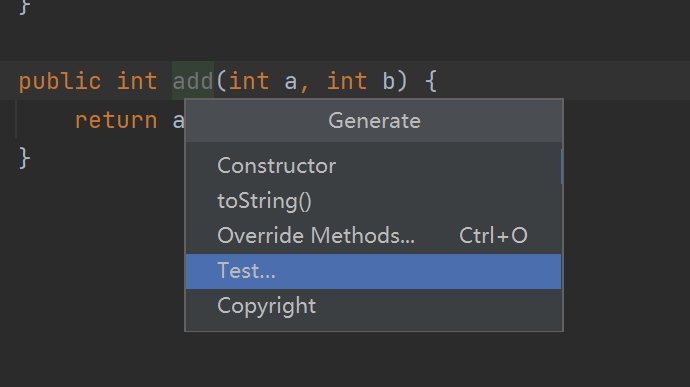690x387 pixels.
Task: Click the add method name in code
Action: click(x=193, y=81)
